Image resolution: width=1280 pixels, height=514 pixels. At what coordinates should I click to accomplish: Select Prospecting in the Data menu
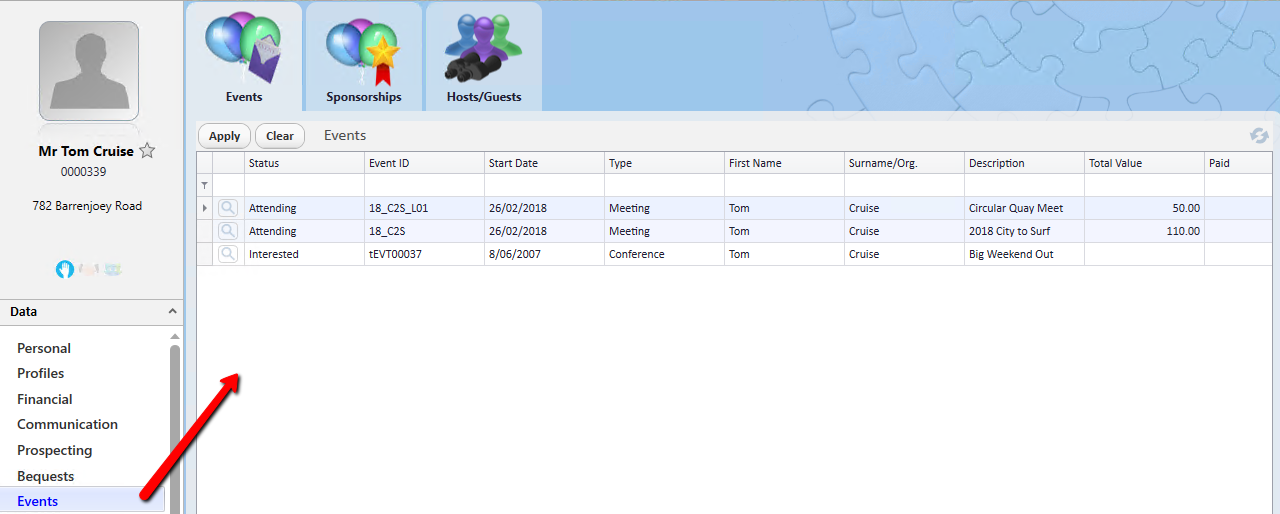tap(55, 450)
